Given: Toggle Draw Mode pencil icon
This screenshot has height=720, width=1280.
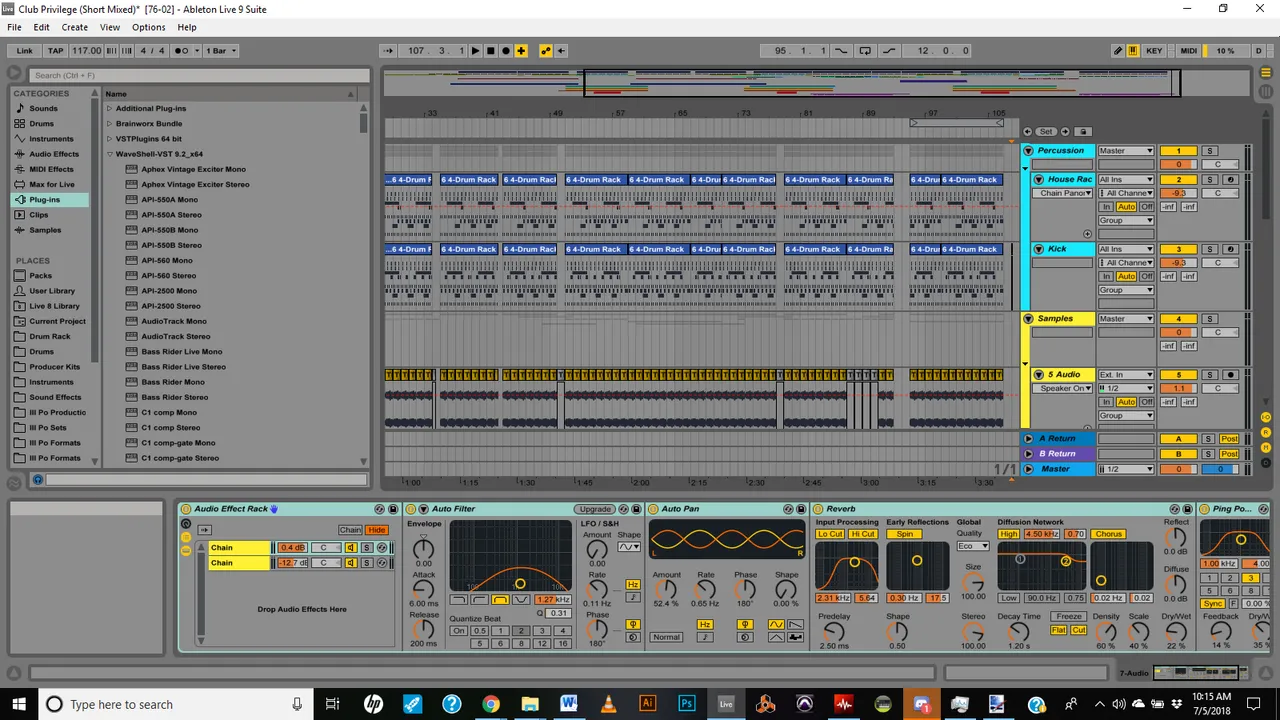Looking at the screenshot, I should pyautogui.click(x=1118, y=51).
